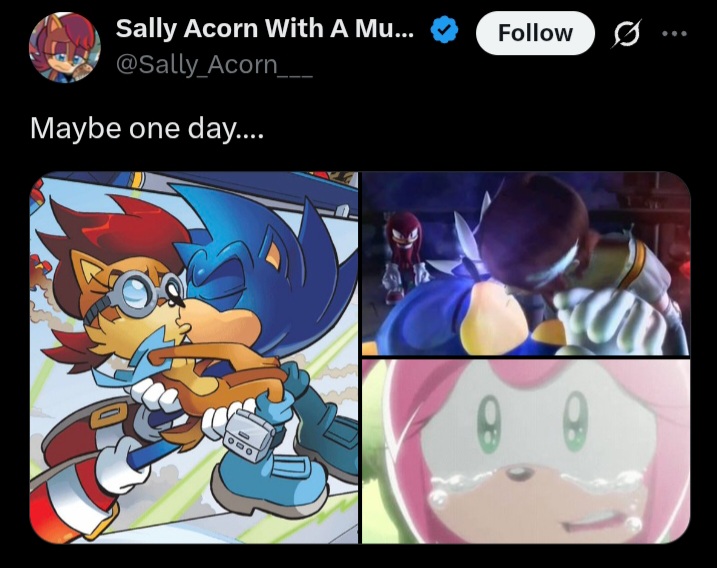The image size is (717, 568).
Task: Open Sally Acorn's profile avatar
Action: (x=64, y=47)
